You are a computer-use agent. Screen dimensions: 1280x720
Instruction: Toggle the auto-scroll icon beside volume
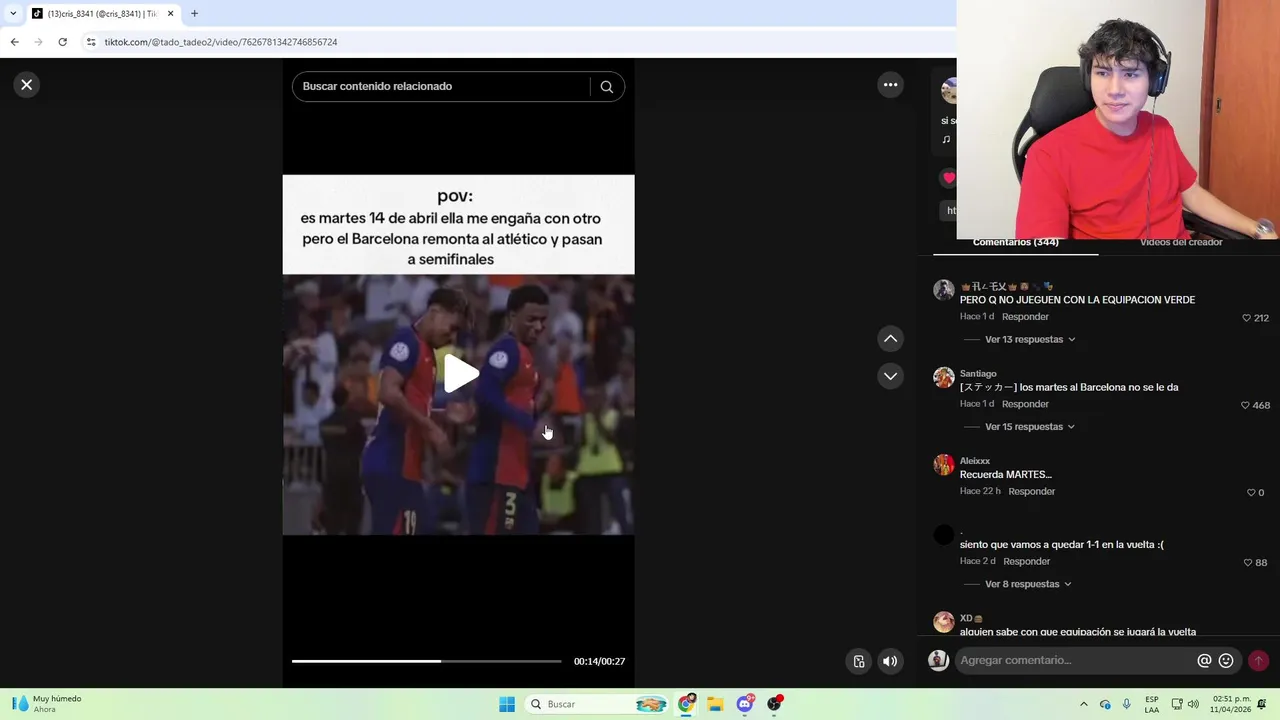point(858,661)
